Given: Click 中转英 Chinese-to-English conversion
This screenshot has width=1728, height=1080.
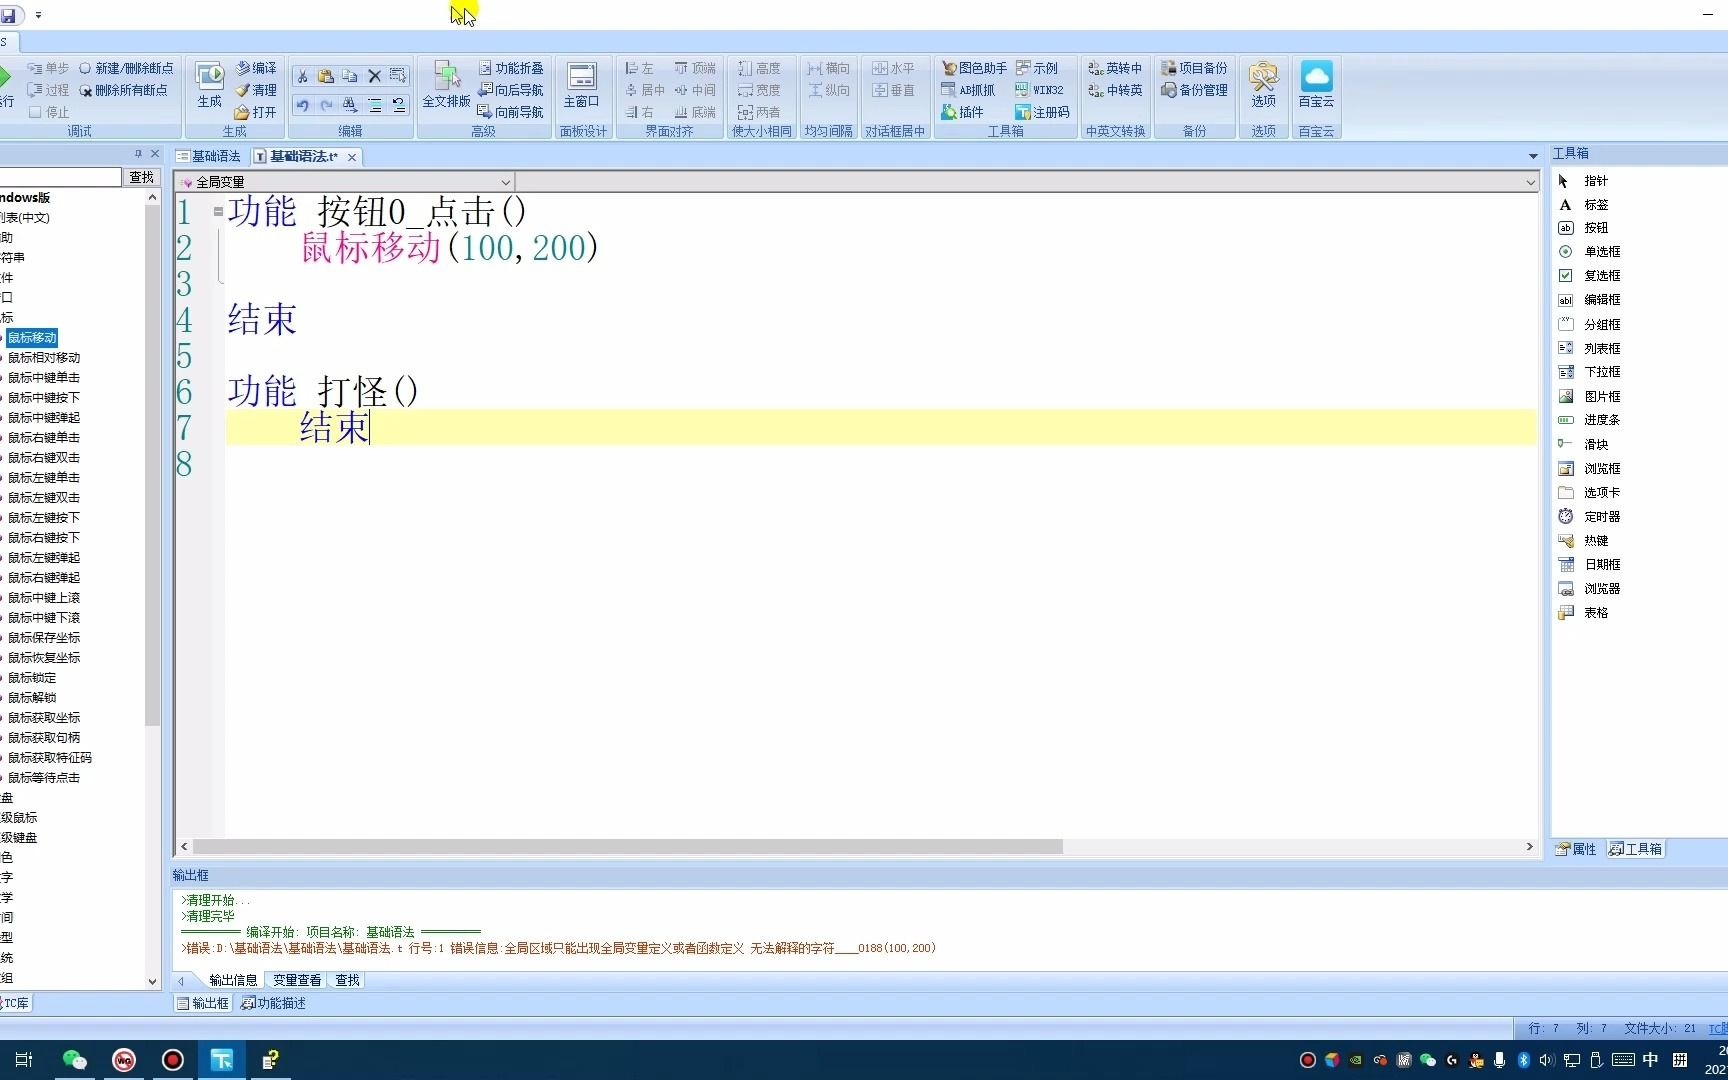Looking at the screenshot, I should [x=1115, y=90].
